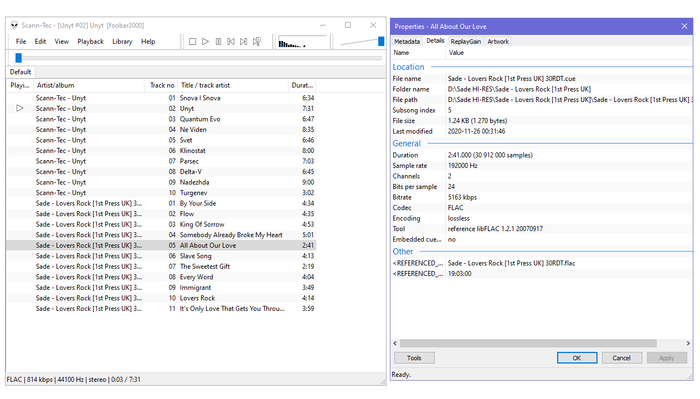Click the seekbar position handle
This screenshot has height=399, width=700.
click(x=18, y=58)
